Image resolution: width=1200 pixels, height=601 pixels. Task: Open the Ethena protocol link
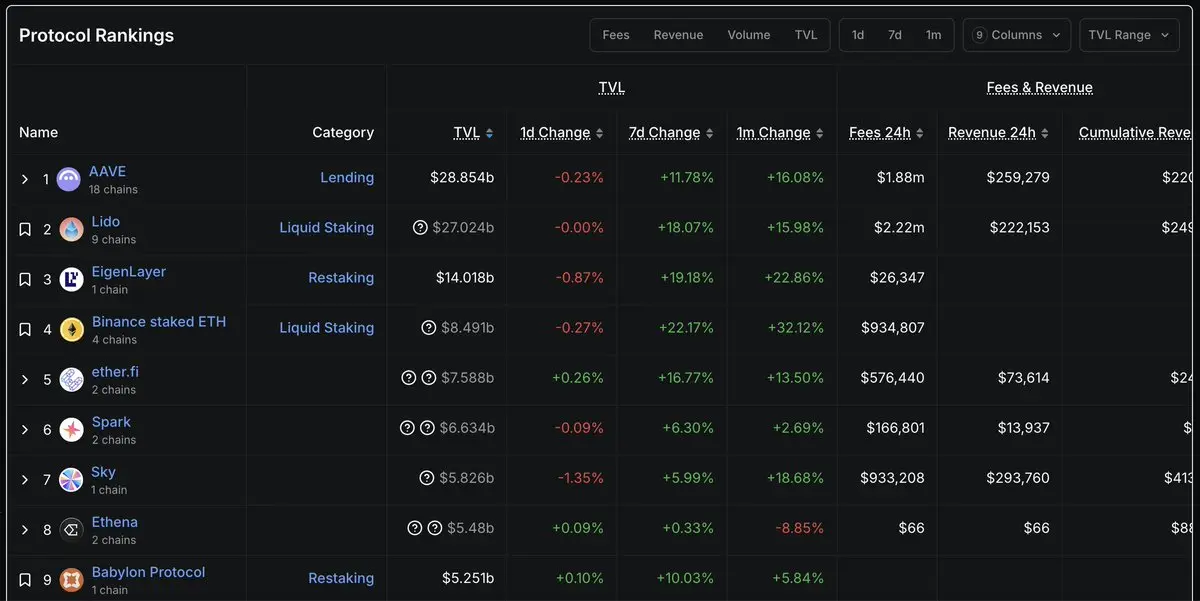coord(115,522)
